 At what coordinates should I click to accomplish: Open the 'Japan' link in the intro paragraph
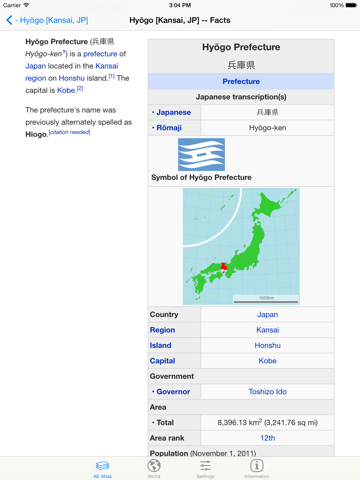tap(35, 66)
